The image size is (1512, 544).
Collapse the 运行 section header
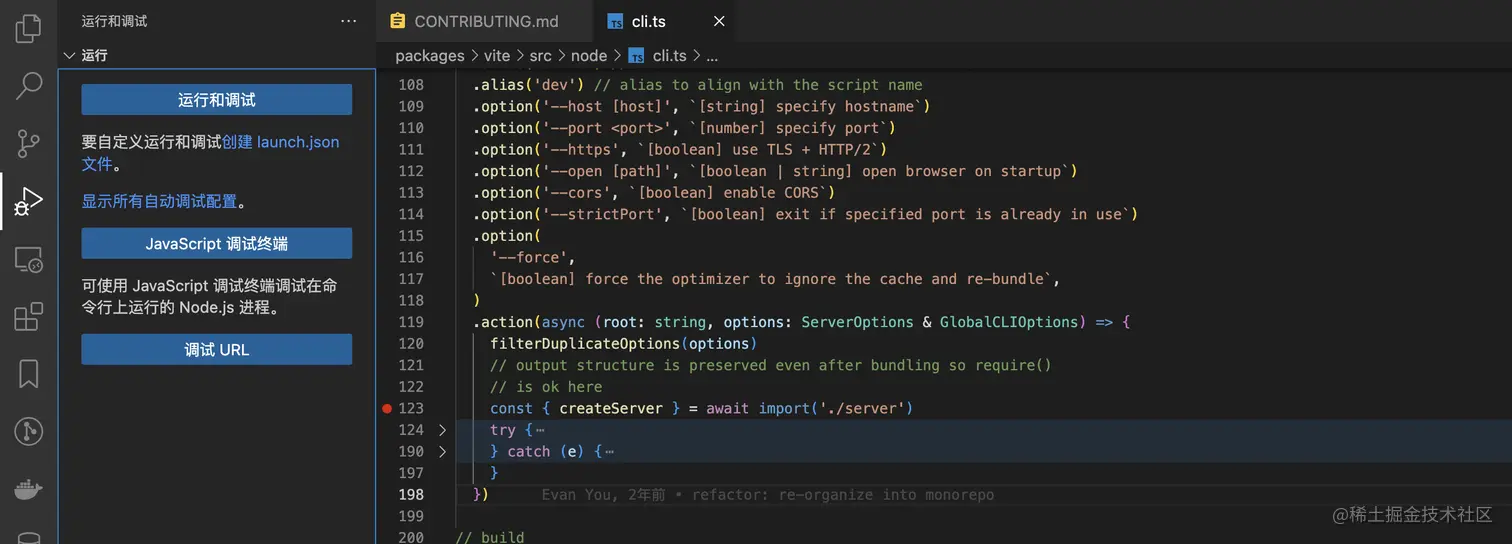[217, 56]
